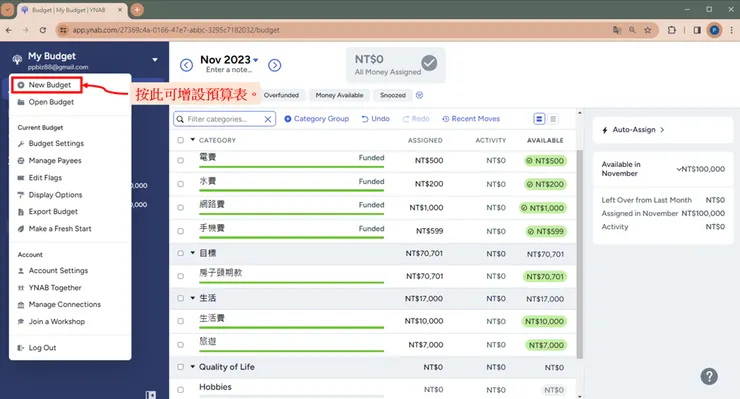Click the NT$500 available pill for 電費
The image size is (740, 399).
coord(546,161)
